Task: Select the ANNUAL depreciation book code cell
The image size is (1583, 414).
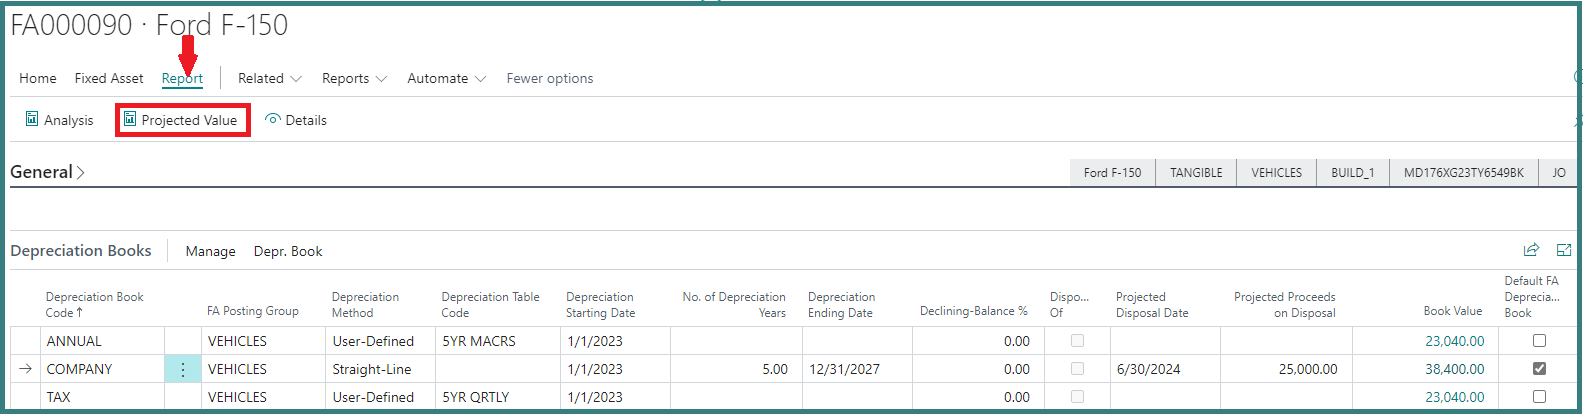Action: click(x=74, y=341)
